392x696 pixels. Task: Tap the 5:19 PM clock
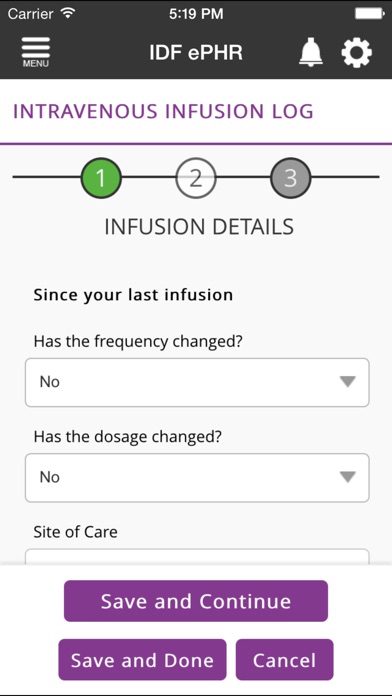click(196, 14)
